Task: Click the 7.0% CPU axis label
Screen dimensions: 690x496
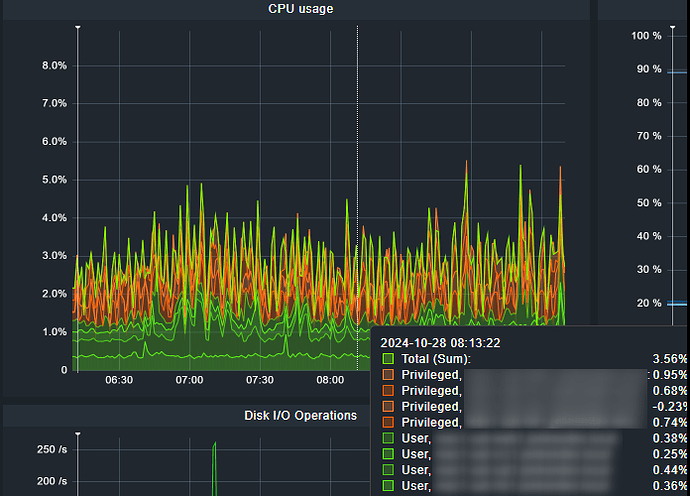Action: [55, 103]
